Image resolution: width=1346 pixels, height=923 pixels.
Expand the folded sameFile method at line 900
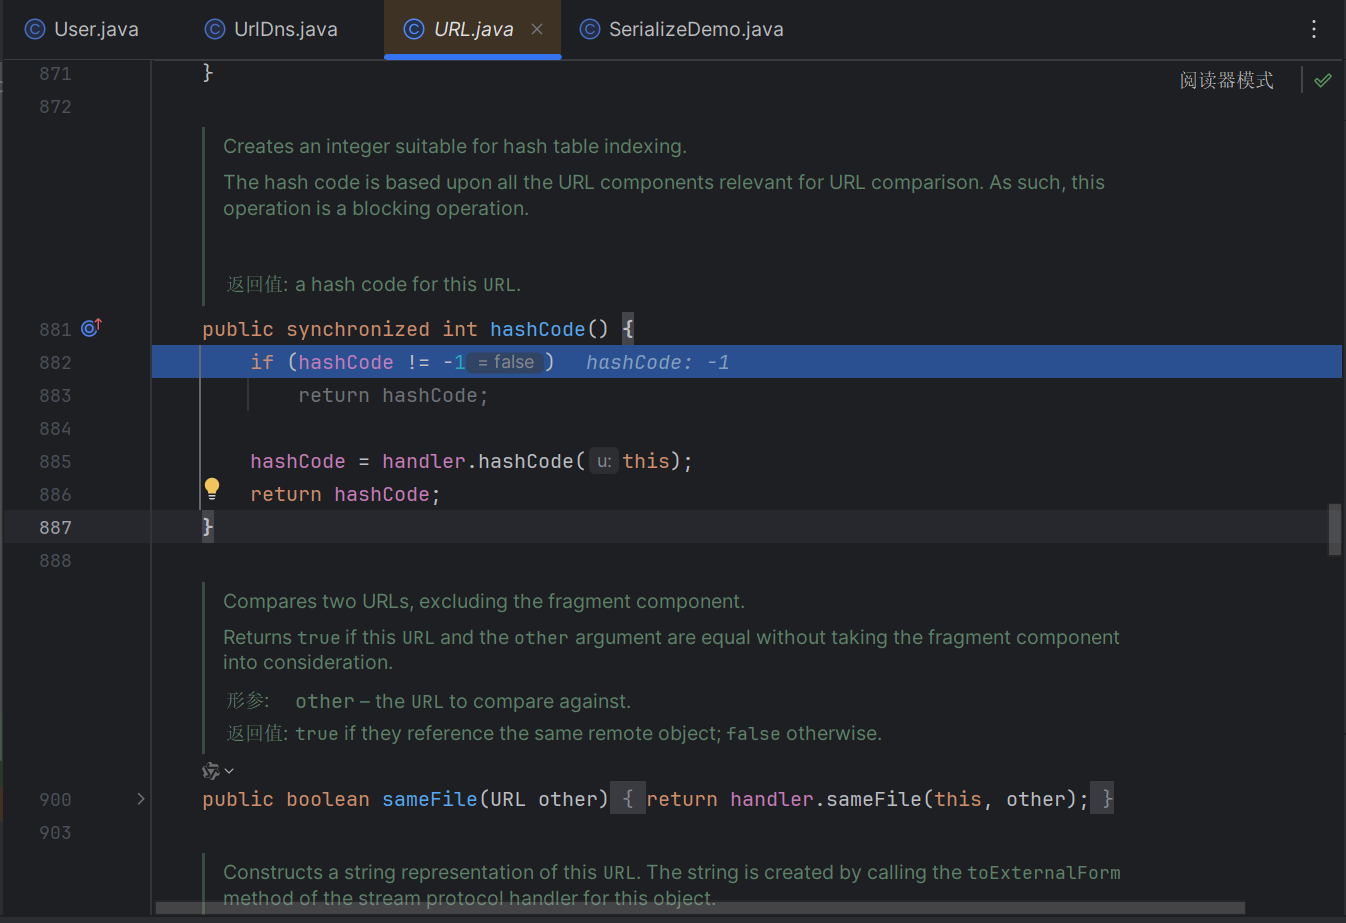141,799
